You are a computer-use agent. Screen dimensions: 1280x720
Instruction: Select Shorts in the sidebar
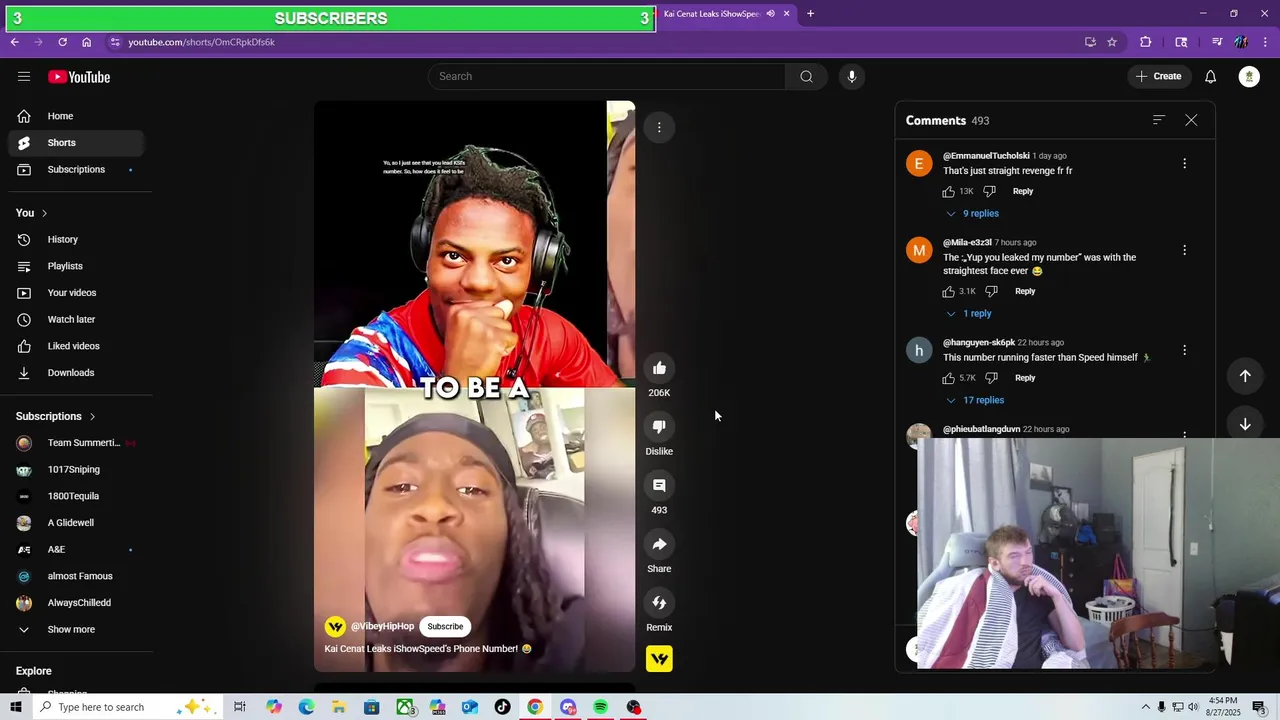(x=76, y=143)
